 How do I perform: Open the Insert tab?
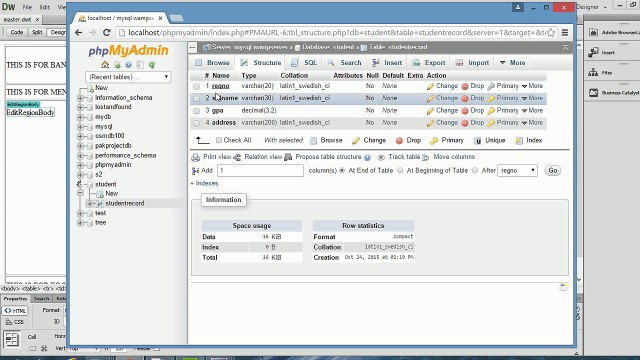pos(387,63)
